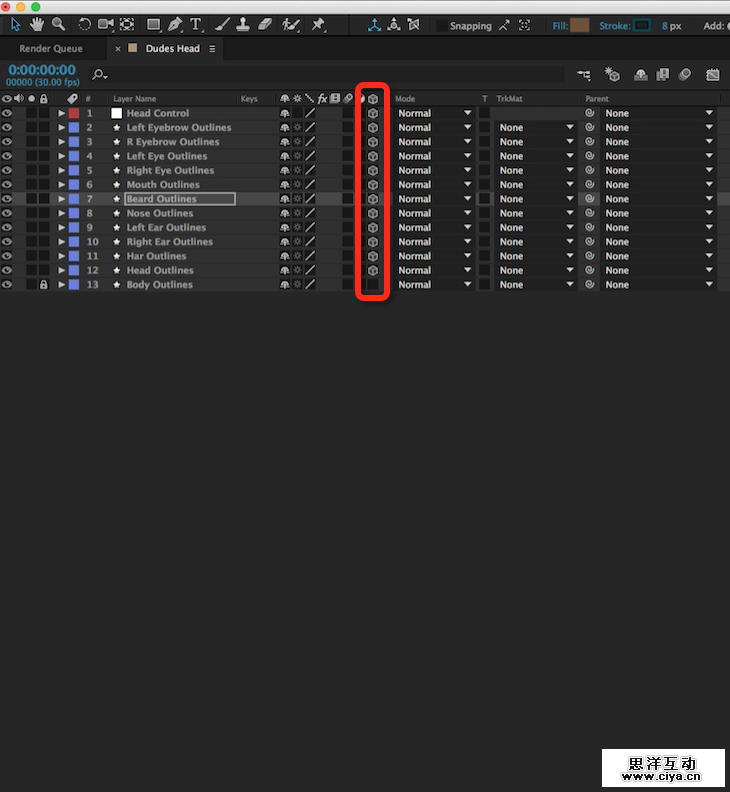730x792 pixels.
Task: Enable 3D switch for Body Outlines
Action: [373, 284]
